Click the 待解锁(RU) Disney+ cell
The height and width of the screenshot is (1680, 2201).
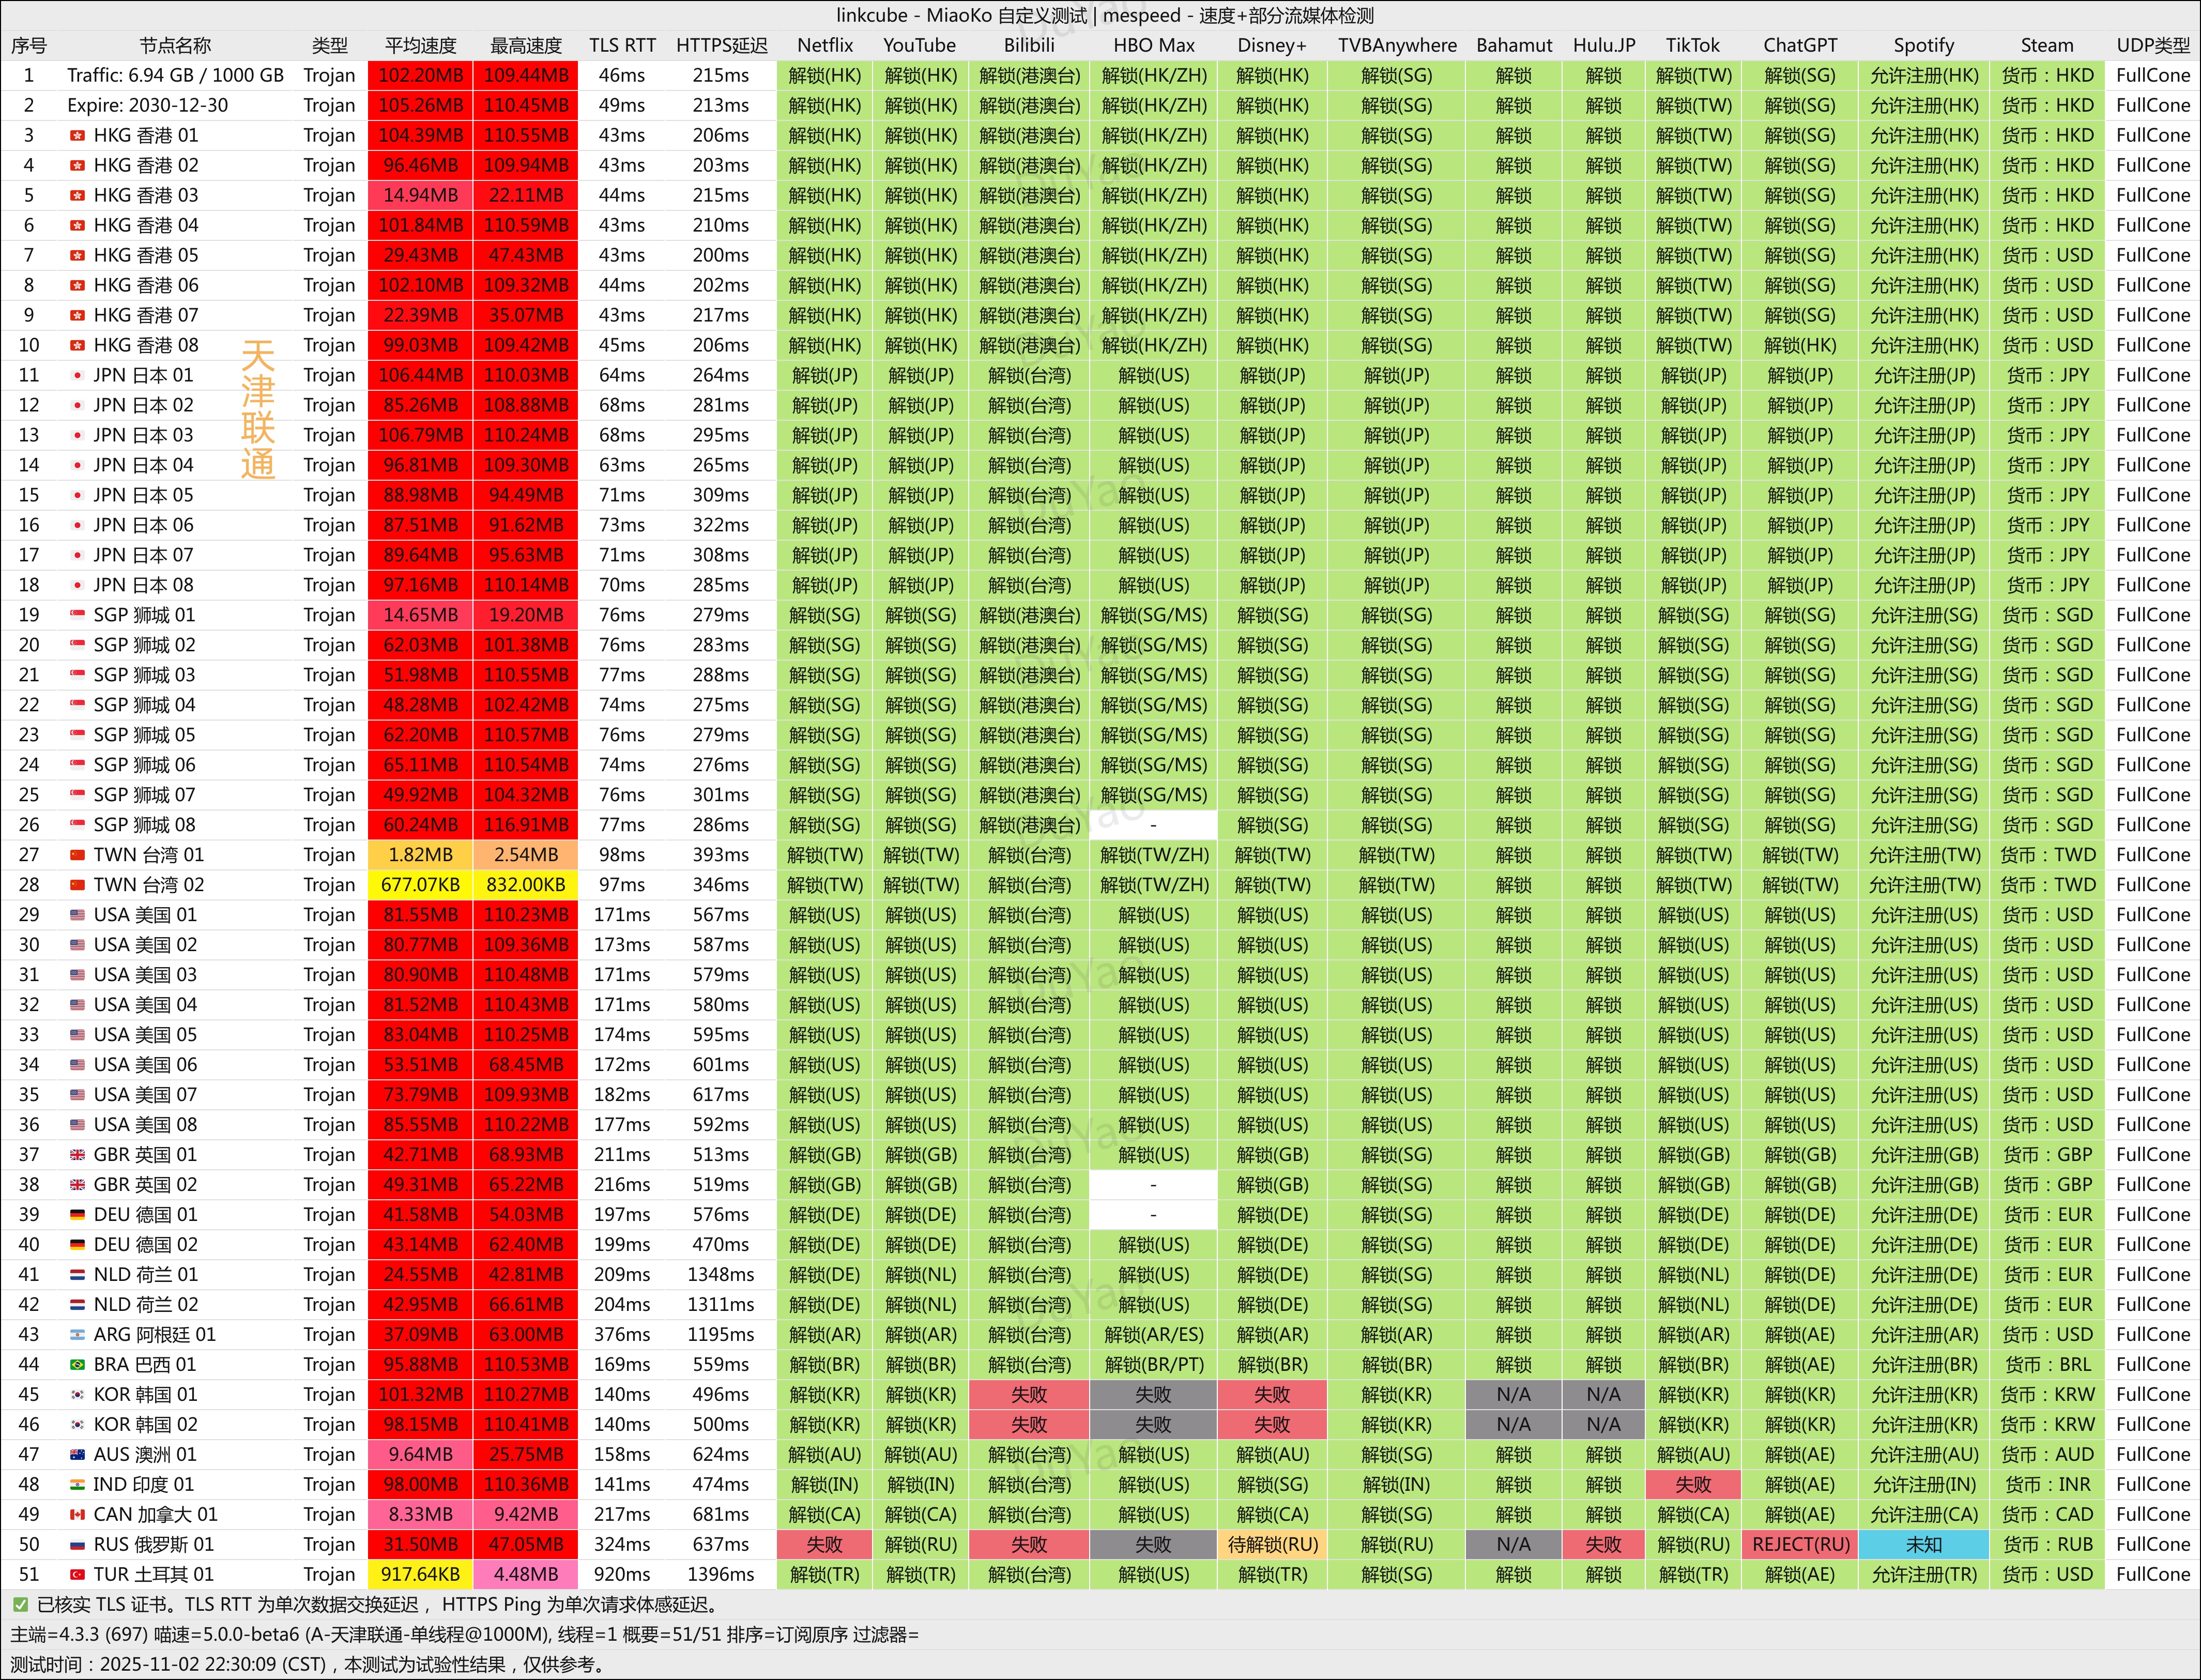click(x=1272, y=1545)
